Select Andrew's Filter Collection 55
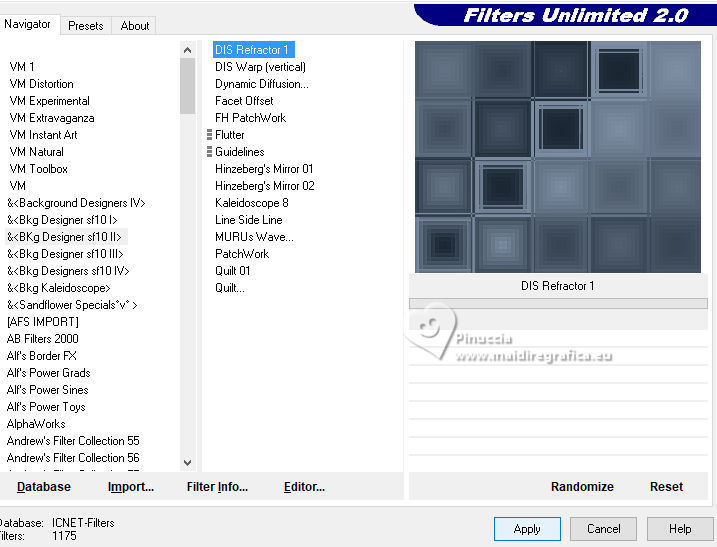Viewport: 717px width, 547px height. (x=73, y=440)
